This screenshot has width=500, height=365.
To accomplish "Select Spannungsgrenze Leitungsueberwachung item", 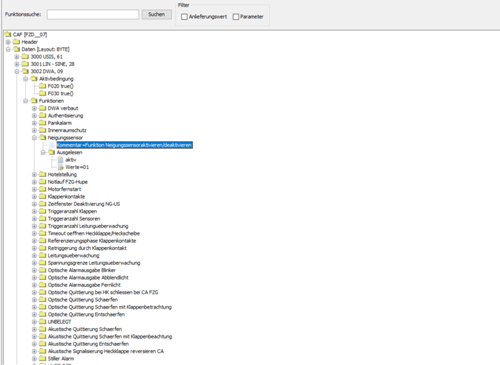I will (94, 263).
